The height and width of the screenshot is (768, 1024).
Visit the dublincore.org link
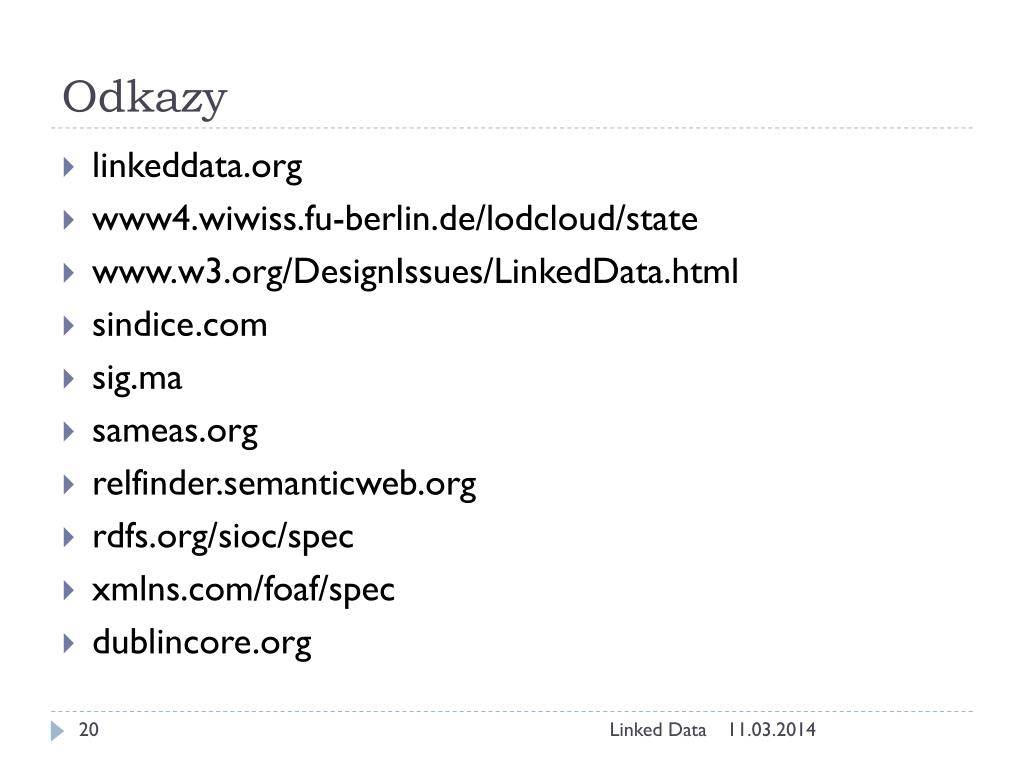point(202,643)
